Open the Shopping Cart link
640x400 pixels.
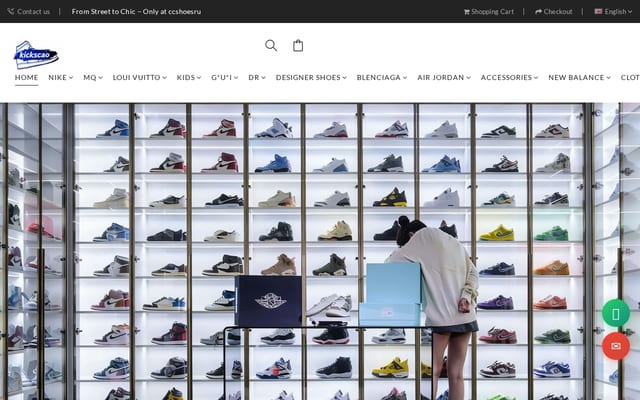point(492,12)
